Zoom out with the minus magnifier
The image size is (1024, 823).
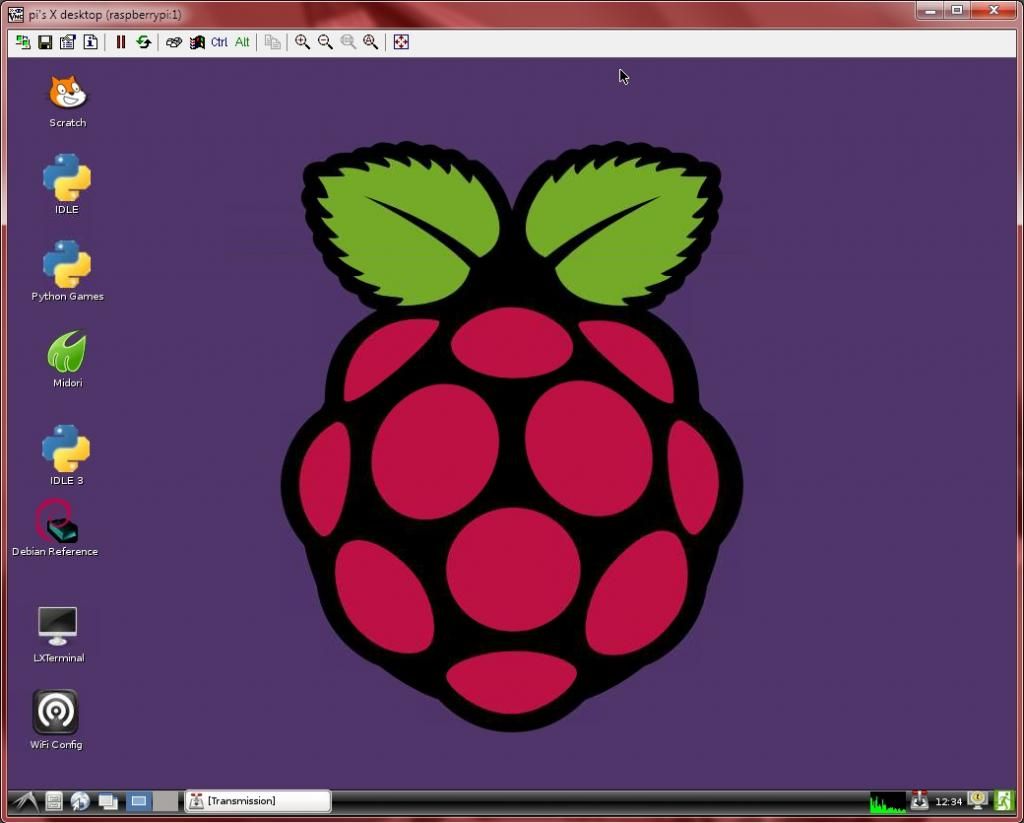pyautogui.click(x=325, y=42)
